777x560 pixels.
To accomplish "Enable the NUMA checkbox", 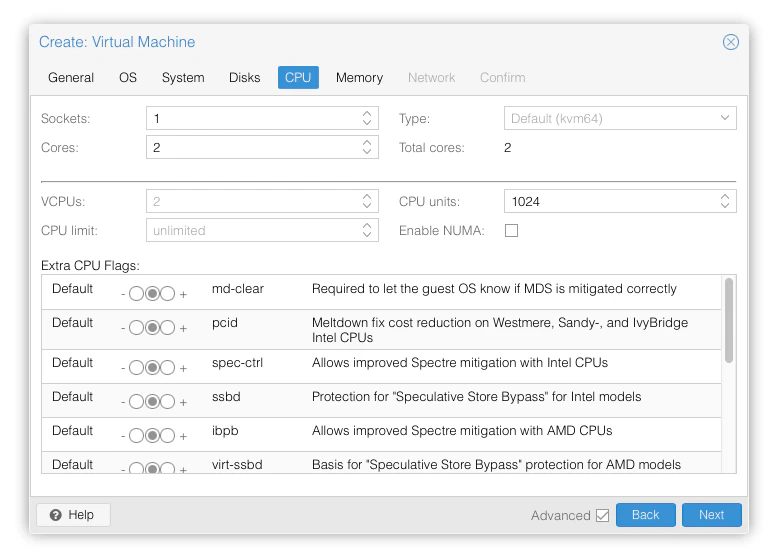I will pos(512,231).
